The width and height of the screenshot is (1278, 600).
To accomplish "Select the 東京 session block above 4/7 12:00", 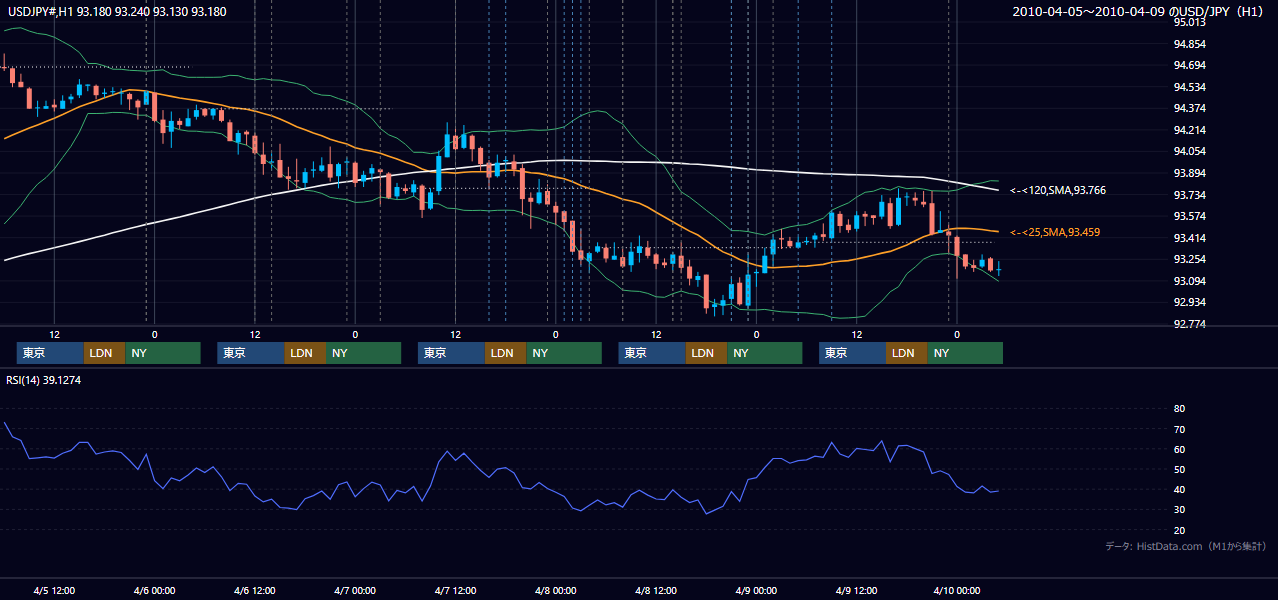I will (x=451, y=353).
